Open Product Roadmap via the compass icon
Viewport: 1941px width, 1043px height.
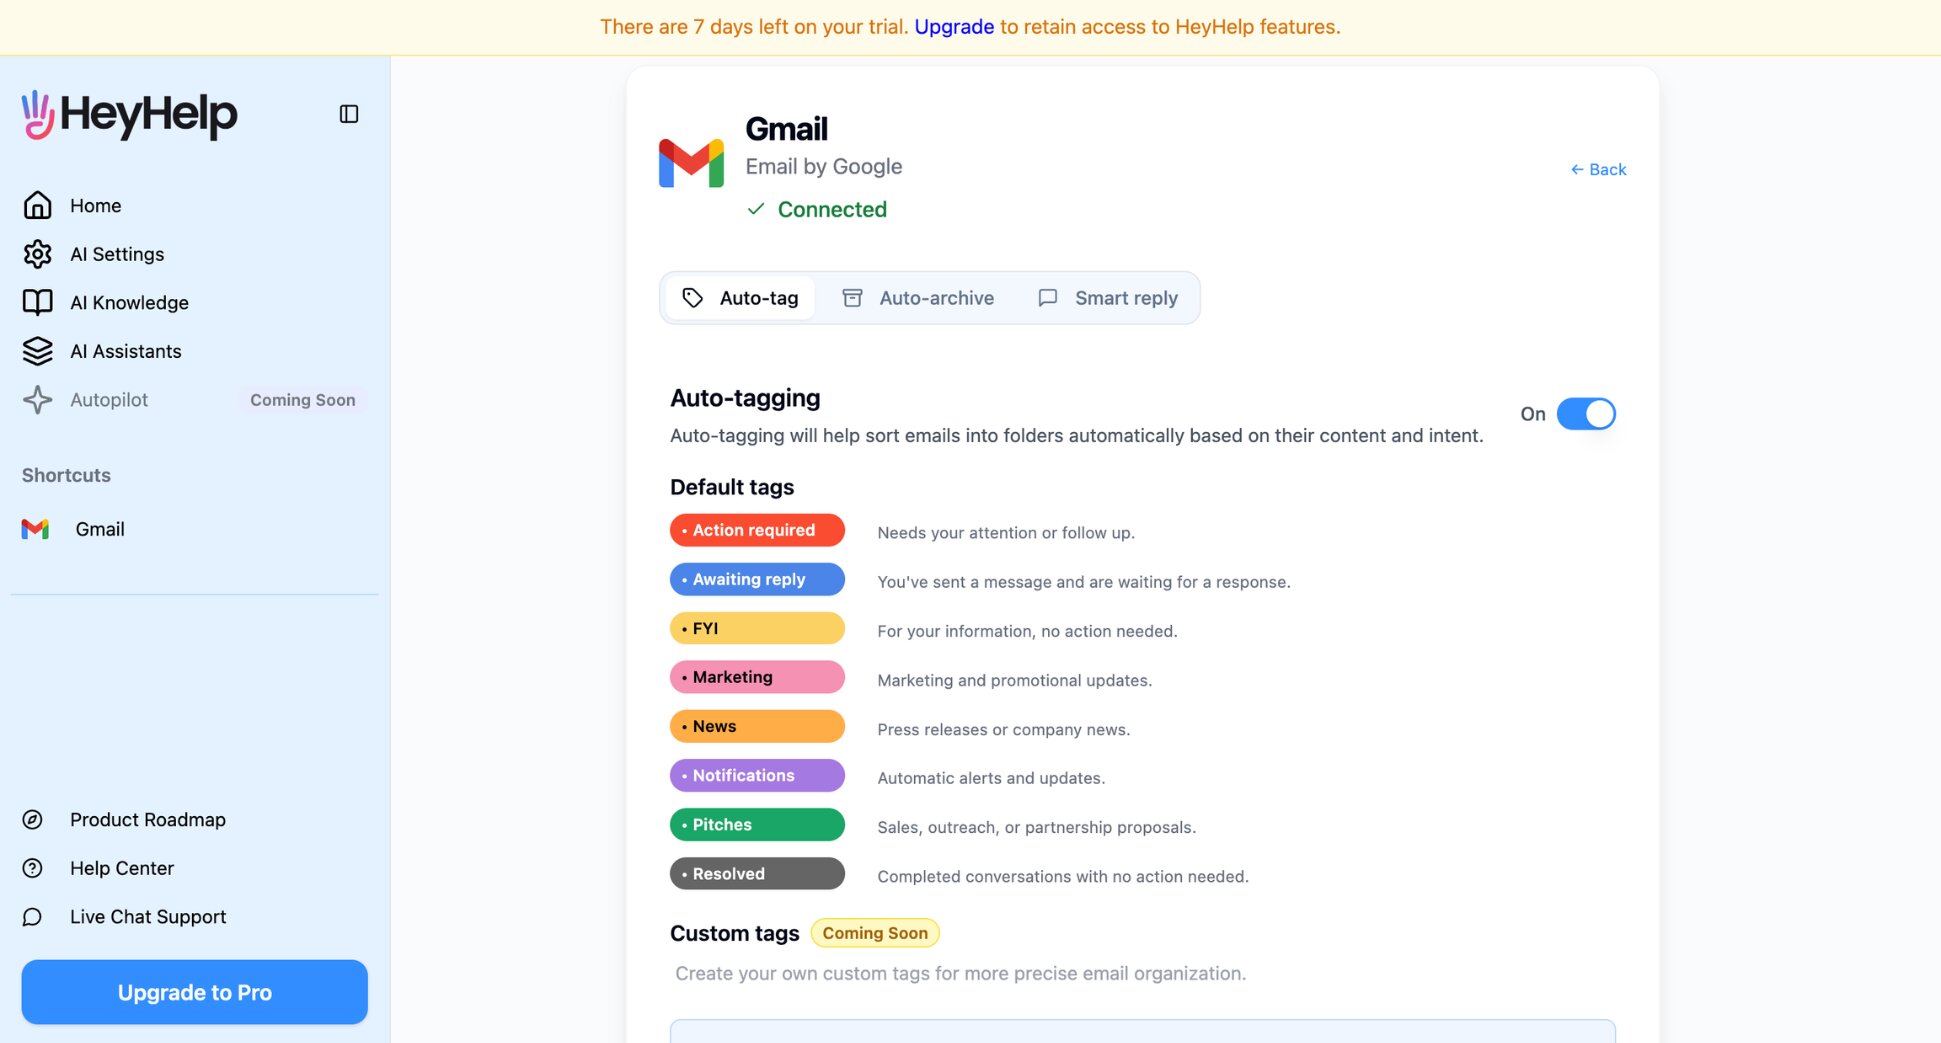[x=33, y=819]
